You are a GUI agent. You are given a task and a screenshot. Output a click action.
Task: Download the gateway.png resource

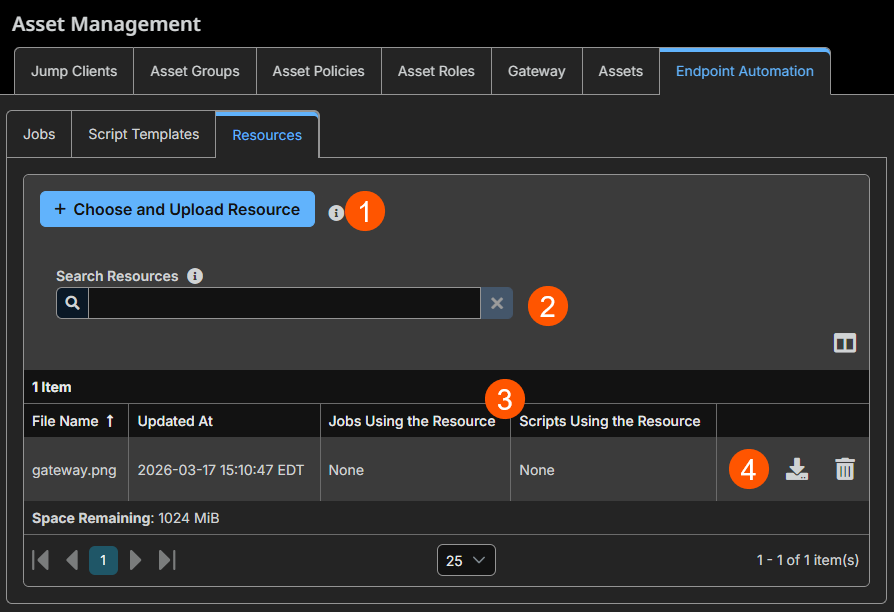coord(797,469)
